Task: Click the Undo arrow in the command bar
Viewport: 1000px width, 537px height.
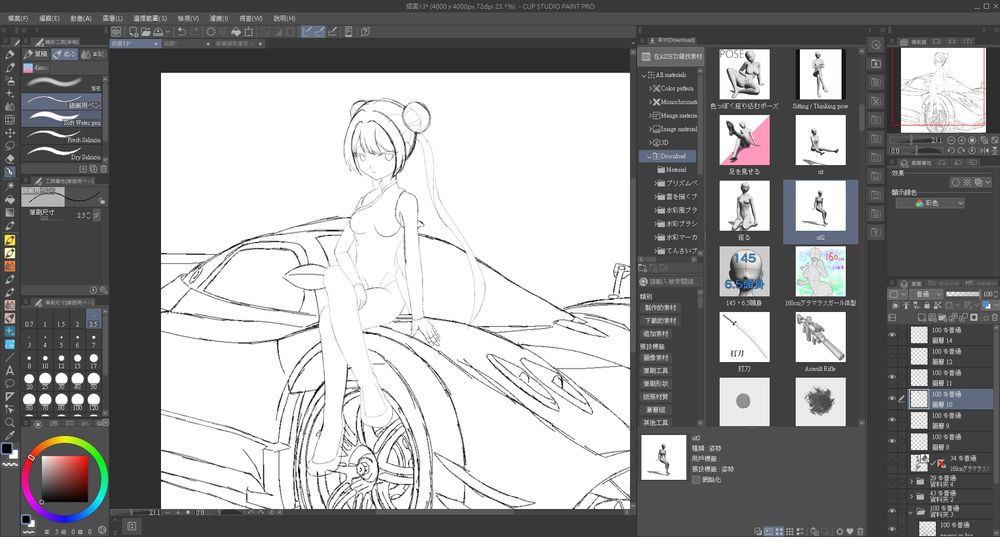Action: click(180, 31)
